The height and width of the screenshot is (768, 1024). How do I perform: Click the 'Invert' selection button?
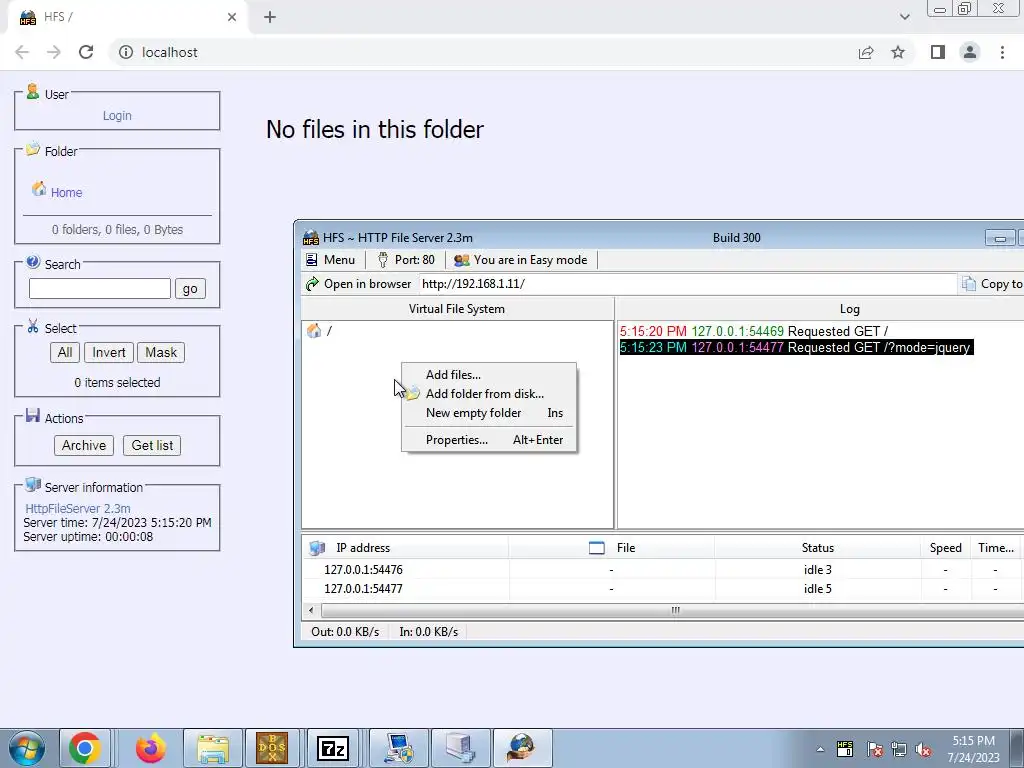pyautogui.click(x=108, y=353)
